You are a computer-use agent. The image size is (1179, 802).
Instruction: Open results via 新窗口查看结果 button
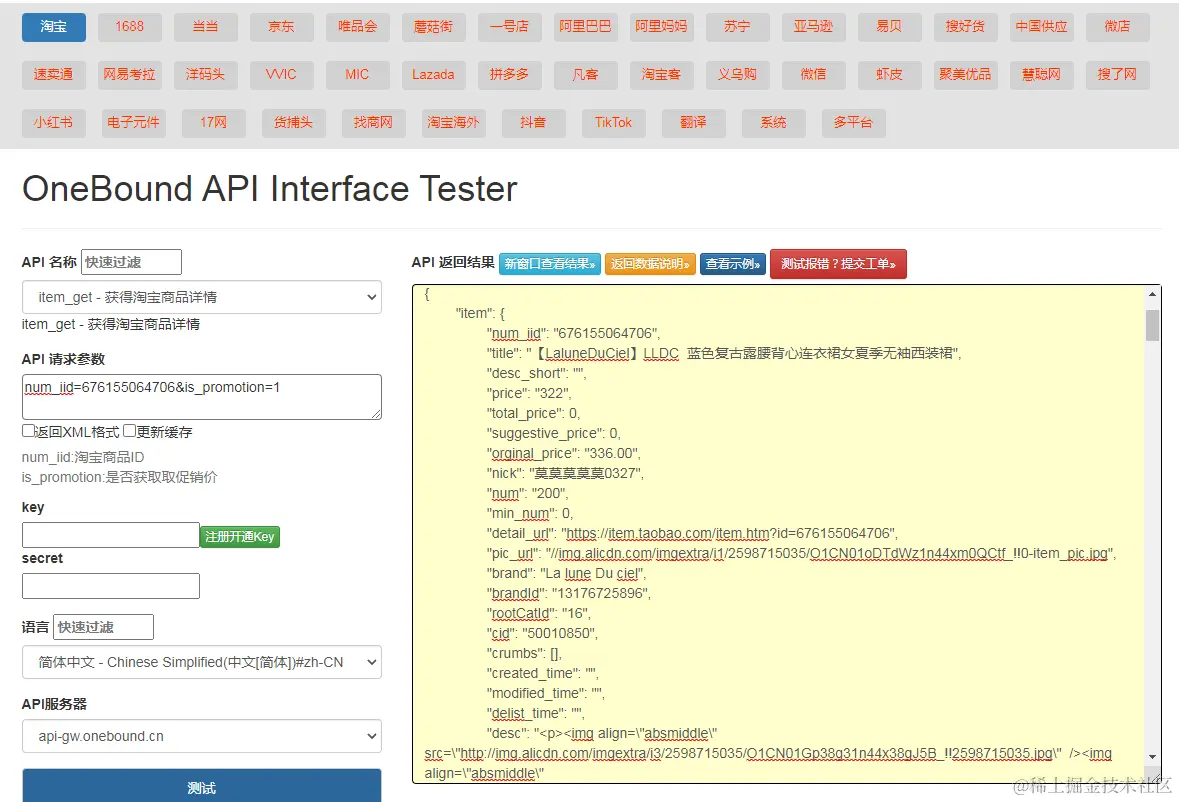coord(550,264)
